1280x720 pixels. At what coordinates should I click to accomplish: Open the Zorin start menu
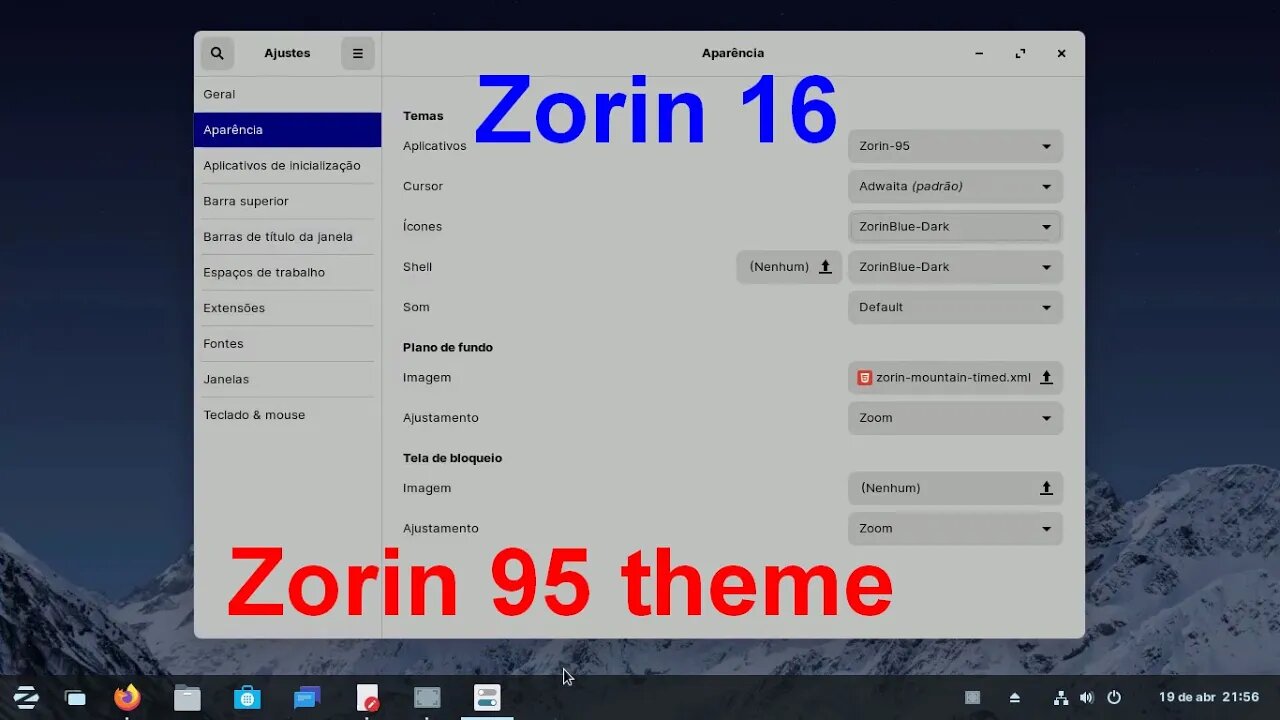(x=26, y=697)
